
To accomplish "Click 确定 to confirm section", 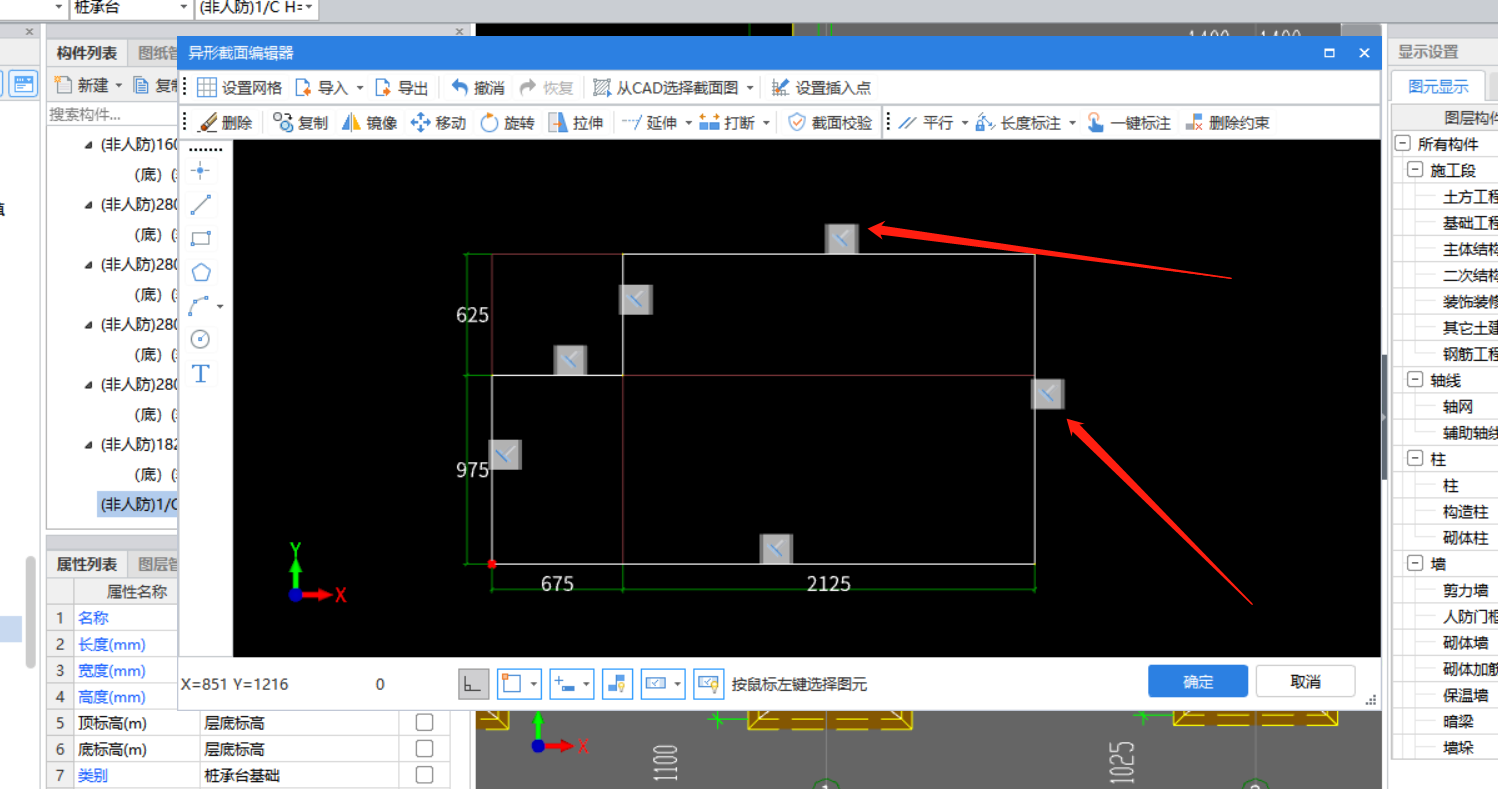I will [1198, 681].
